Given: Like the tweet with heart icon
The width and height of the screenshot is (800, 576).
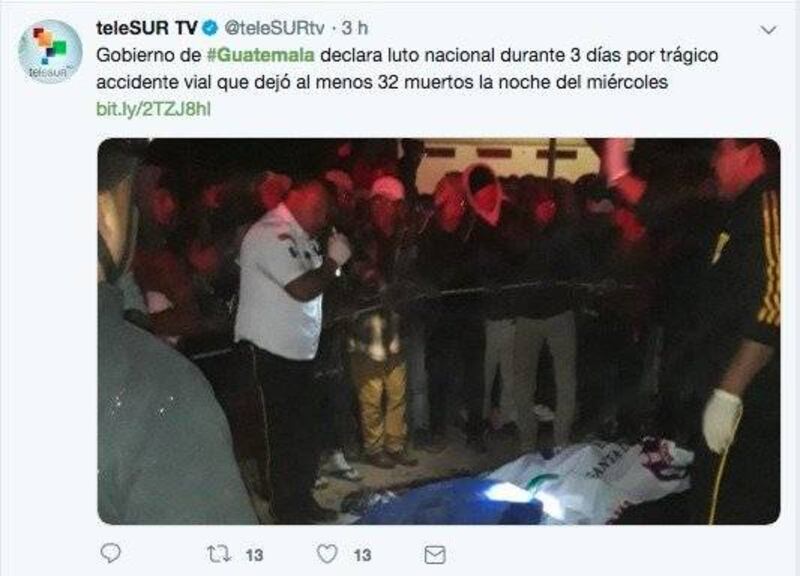Looking at the screenshot, I should click(327, 554).
